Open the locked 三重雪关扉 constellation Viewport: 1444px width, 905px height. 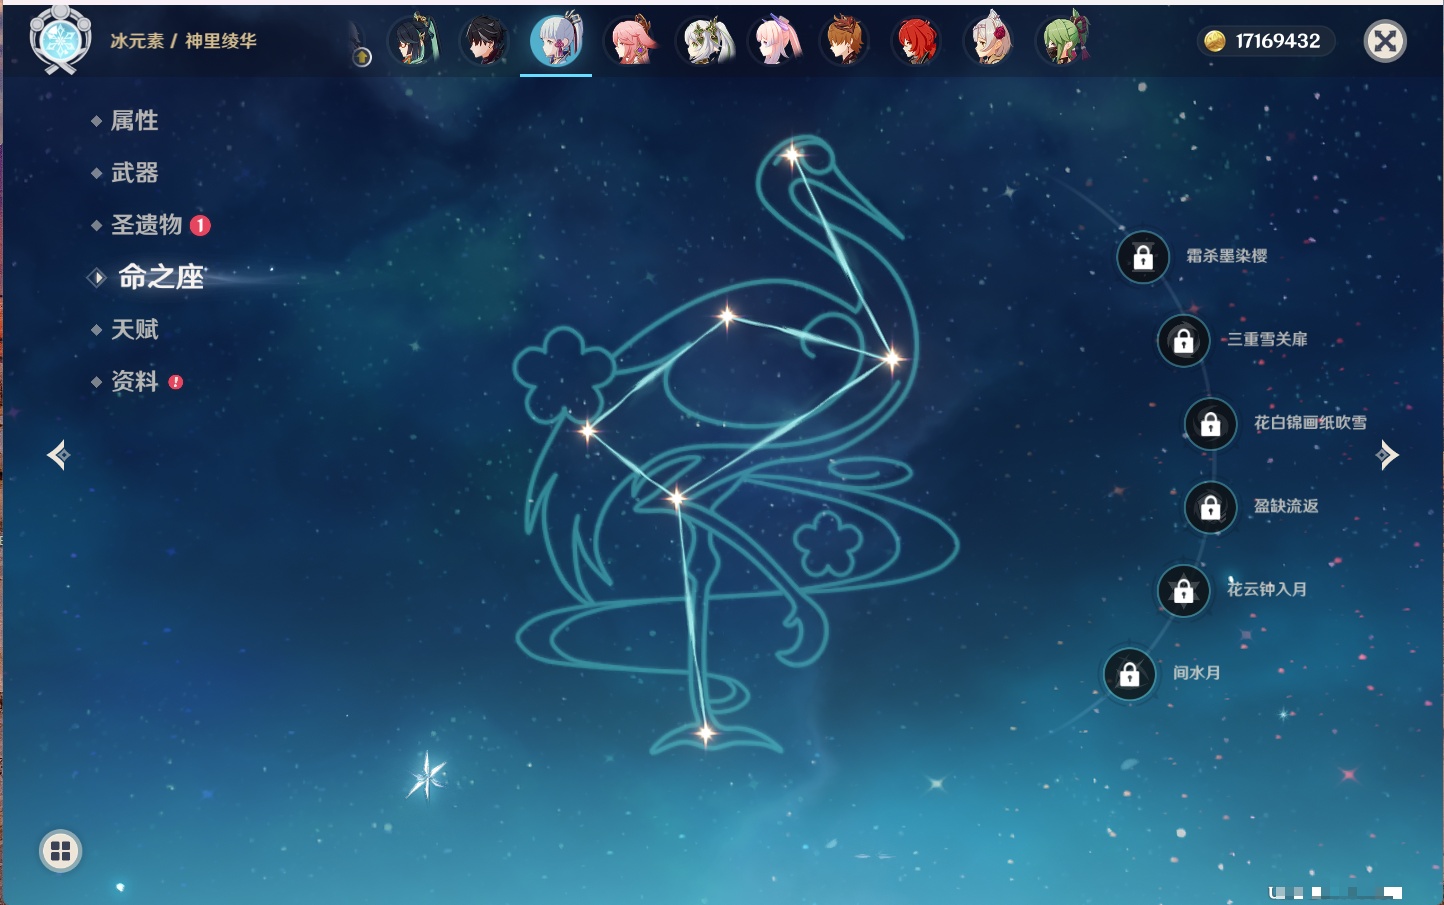1183,341
